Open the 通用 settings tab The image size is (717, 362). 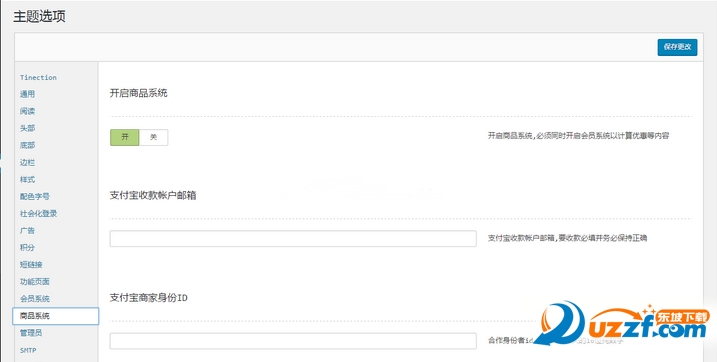coord(27,94)
